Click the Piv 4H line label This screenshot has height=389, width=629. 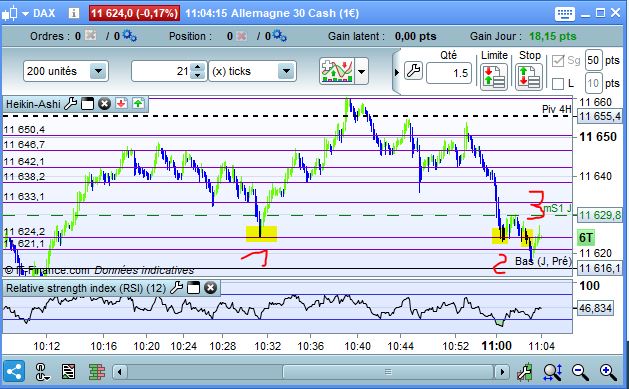[x=556, y=109]
